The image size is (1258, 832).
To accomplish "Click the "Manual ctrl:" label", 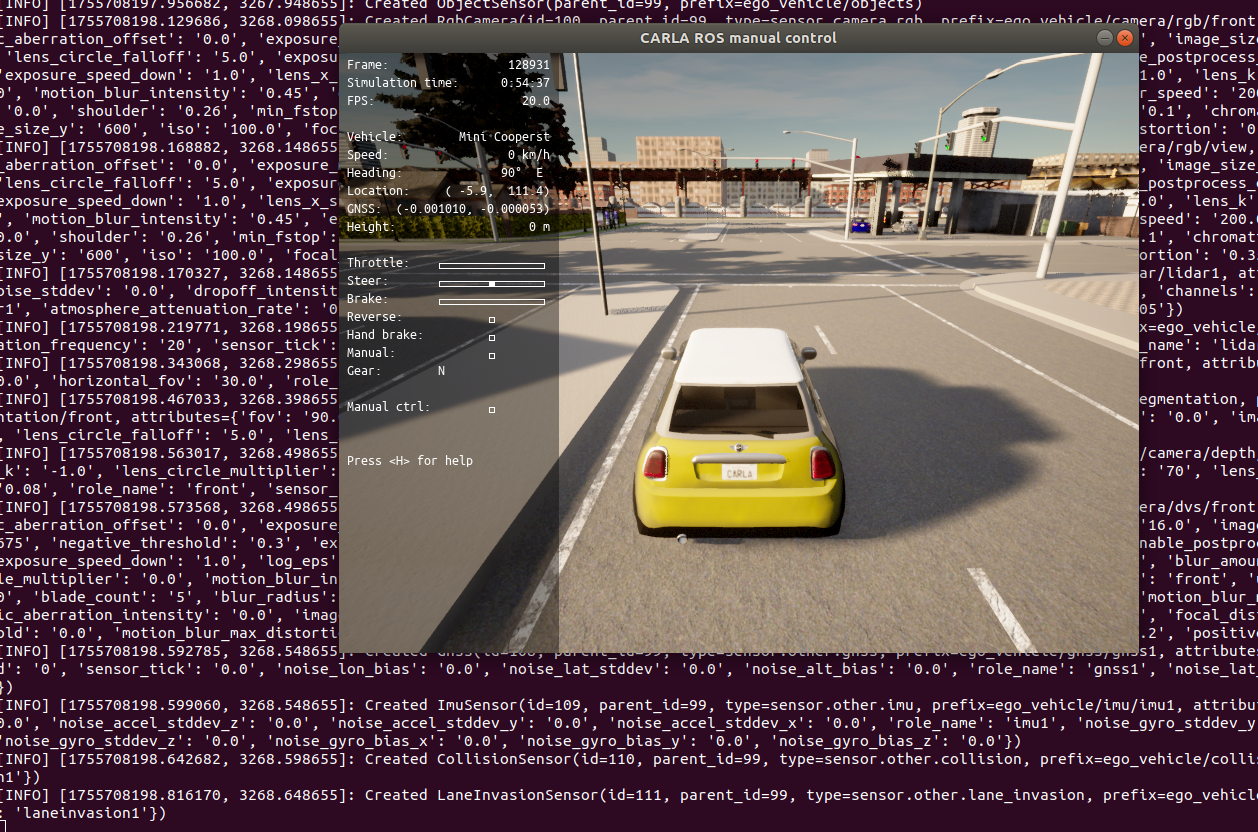I will (x=388, y=407).
